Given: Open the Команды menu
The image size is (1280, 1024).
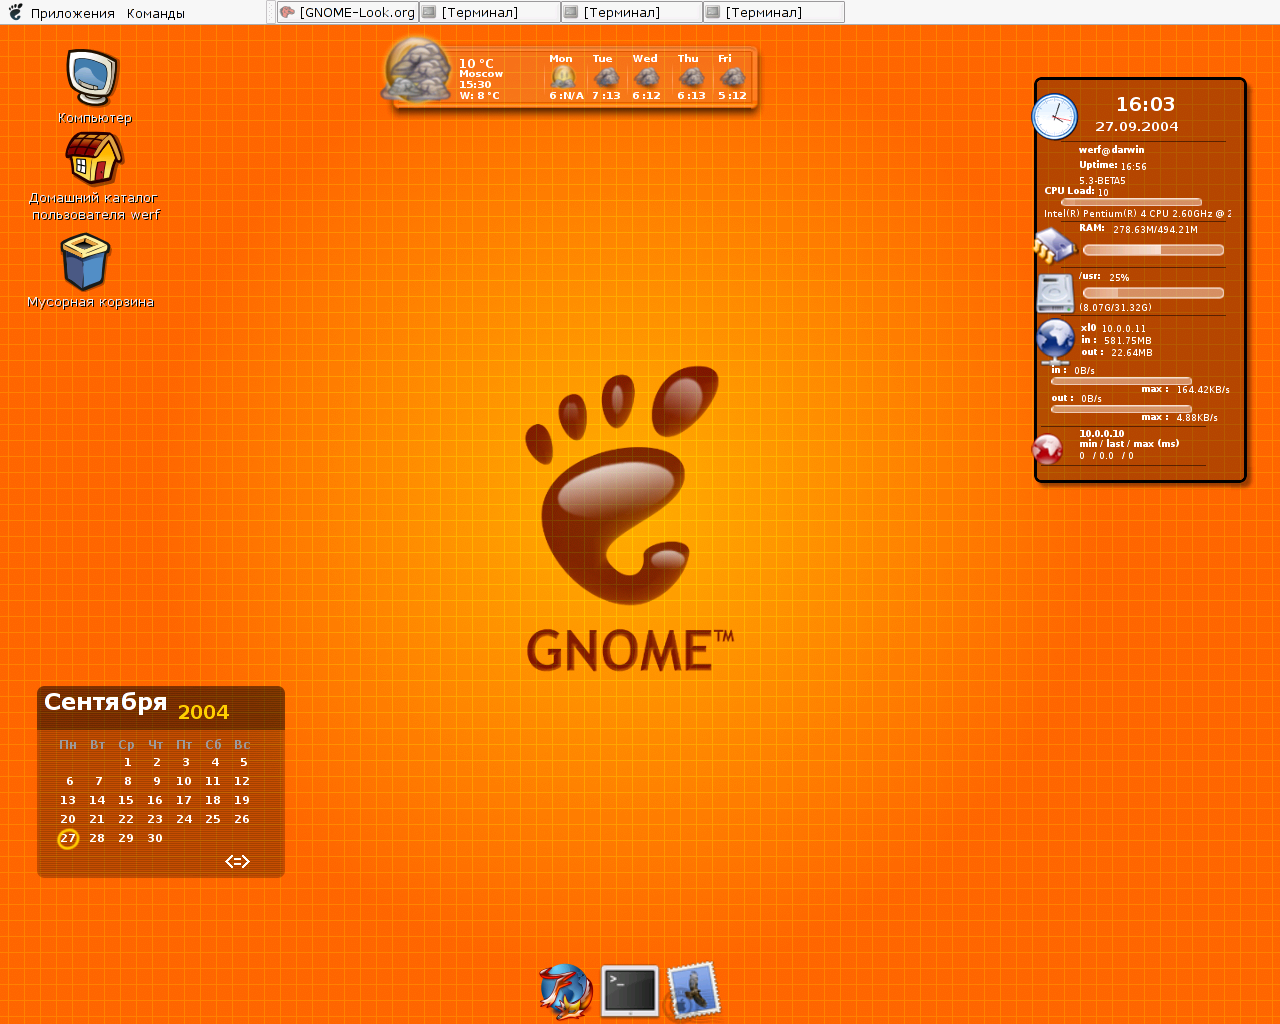Looking at the screenshot, I should (156, 13).
